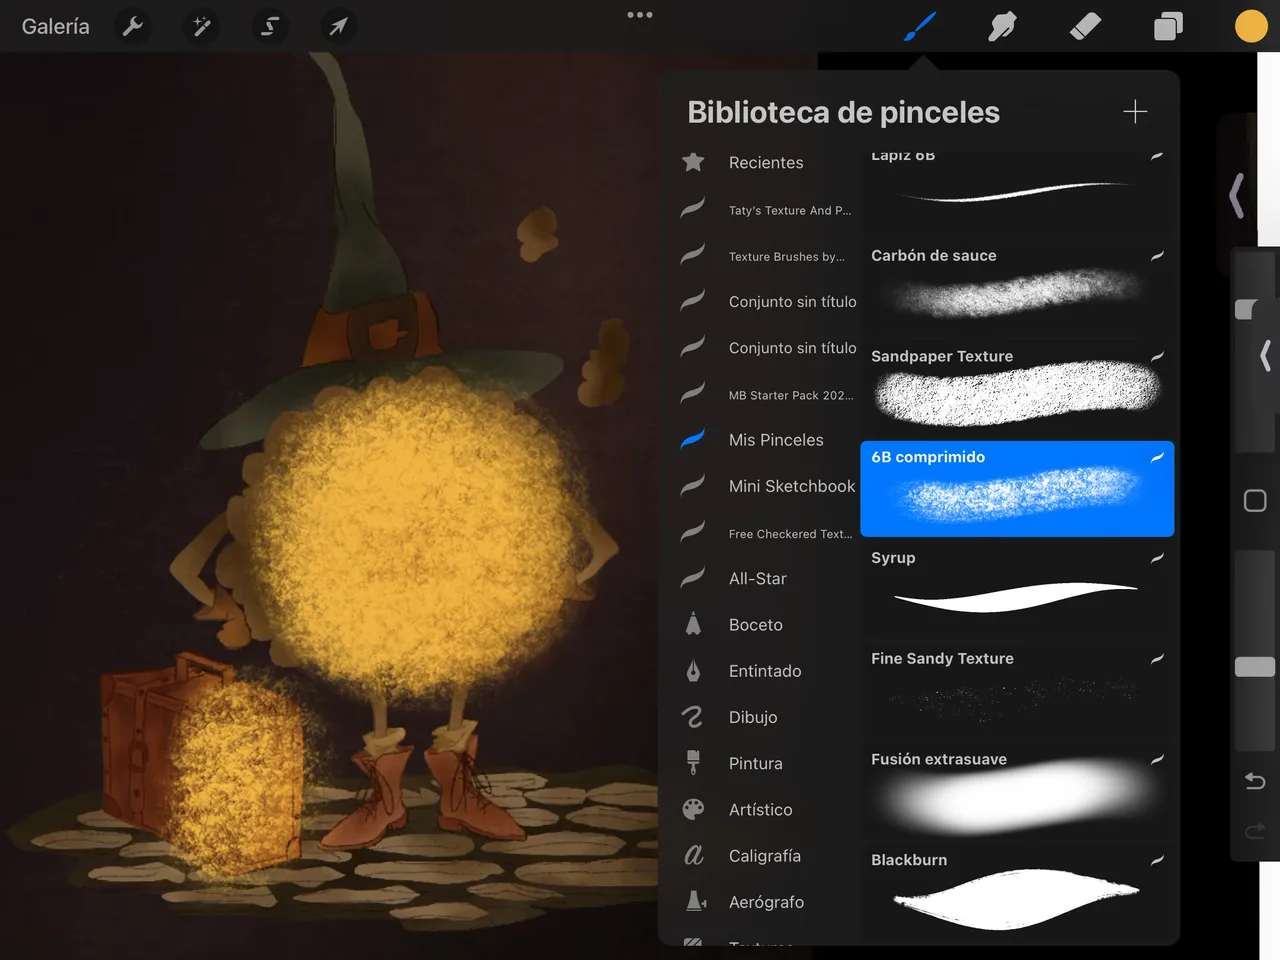Click the Mini Sketchbook brush icon
The height and width of the screenshot is (960, 1280).
click(x=693, y=485)
